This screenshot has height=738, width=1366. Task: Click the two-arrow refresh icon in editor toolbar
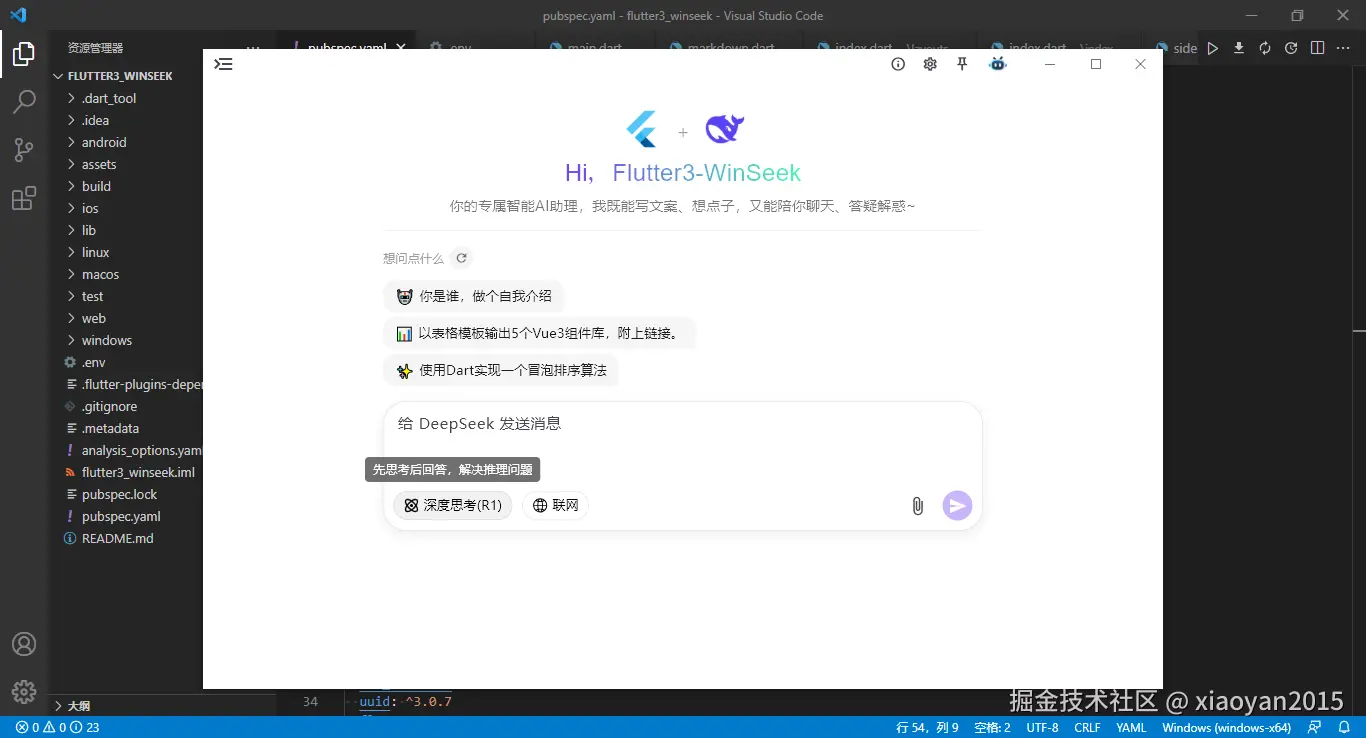pos(1265,48)
